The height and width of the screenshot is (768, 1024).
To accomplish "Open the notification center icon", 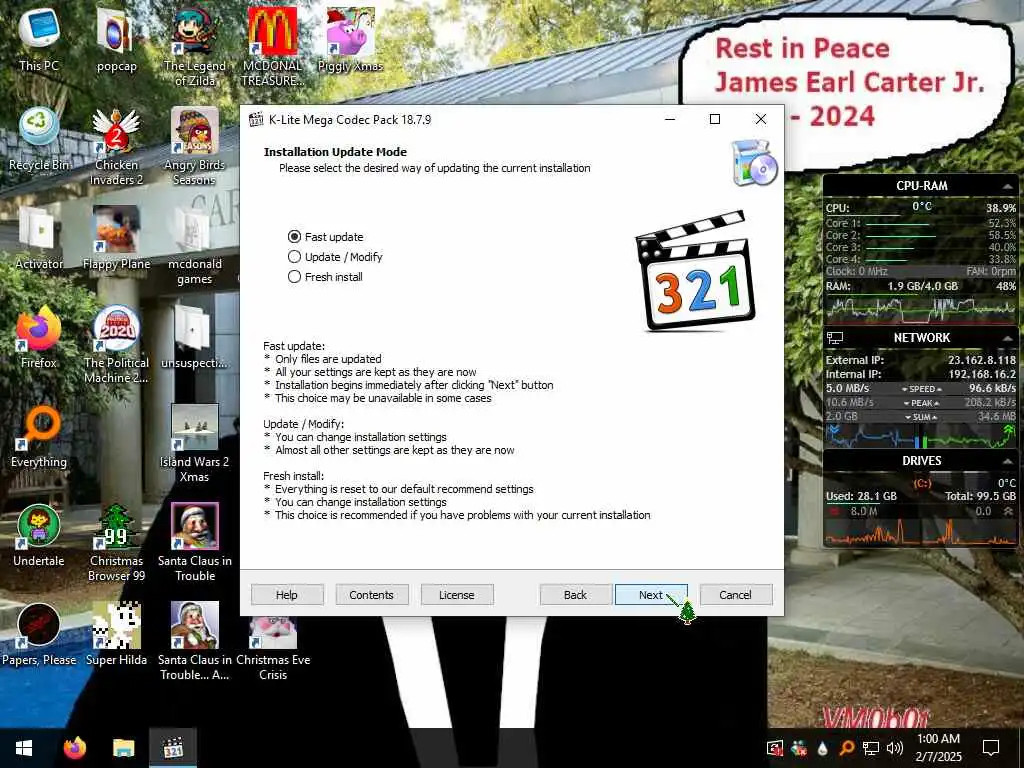I will pos(991,748).
